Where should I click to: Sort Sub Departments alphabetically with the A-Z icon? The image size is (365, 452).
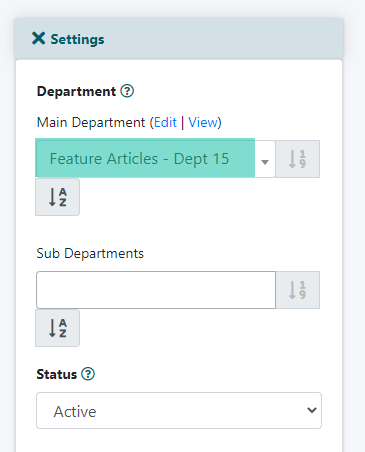click(57, 328)
